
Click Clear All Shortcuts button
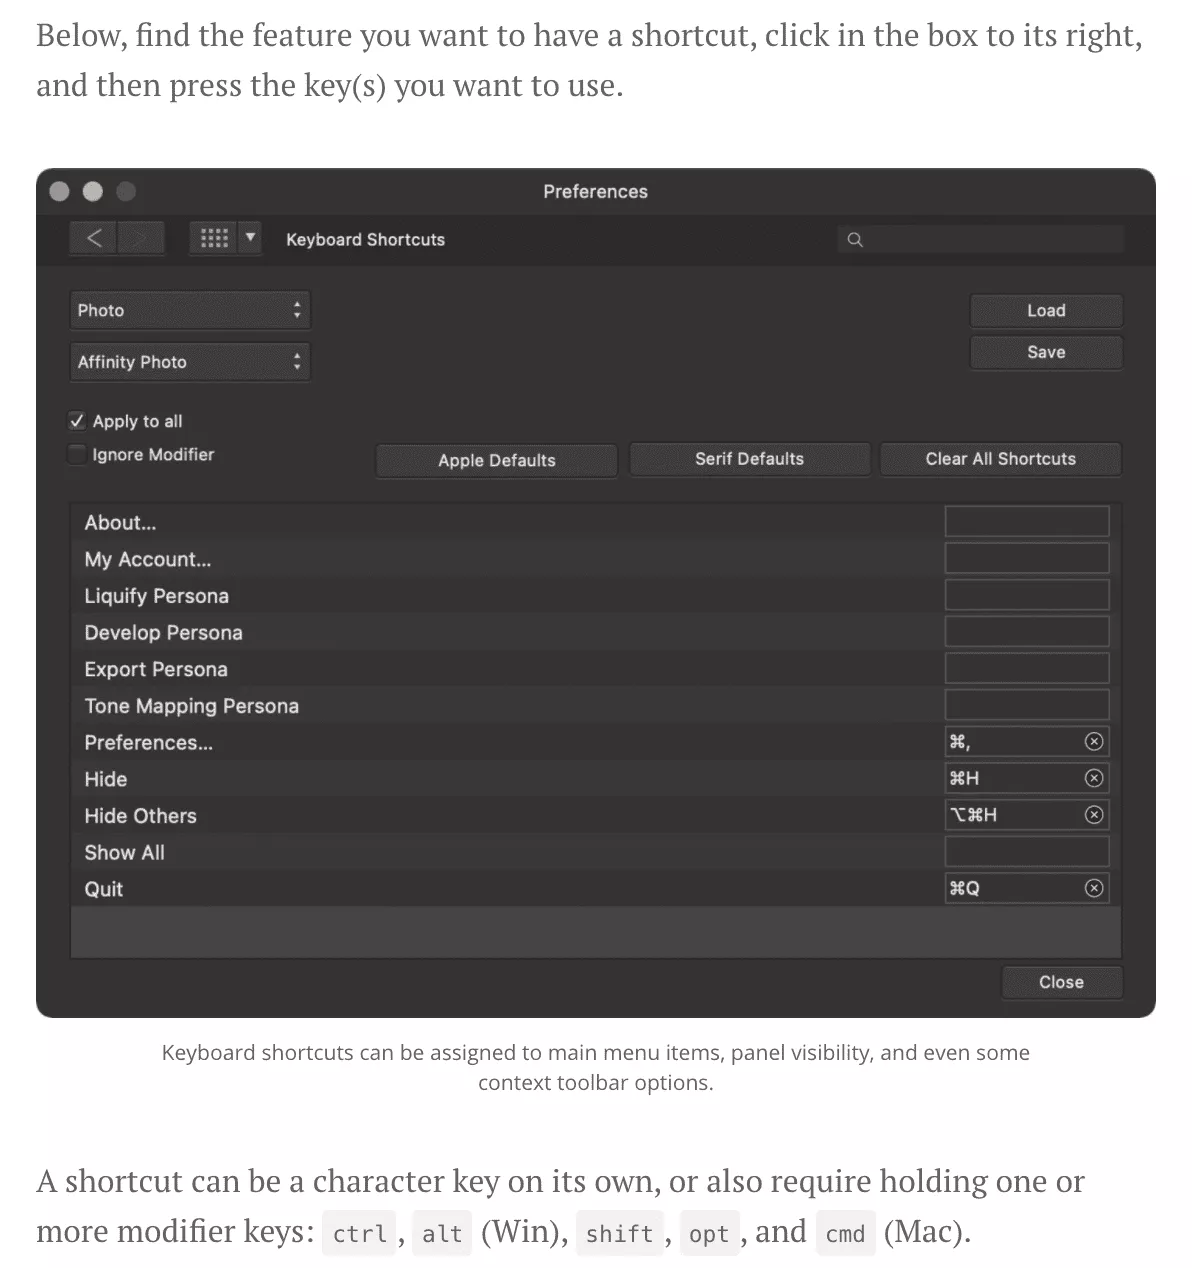(x=1000, y=459)
